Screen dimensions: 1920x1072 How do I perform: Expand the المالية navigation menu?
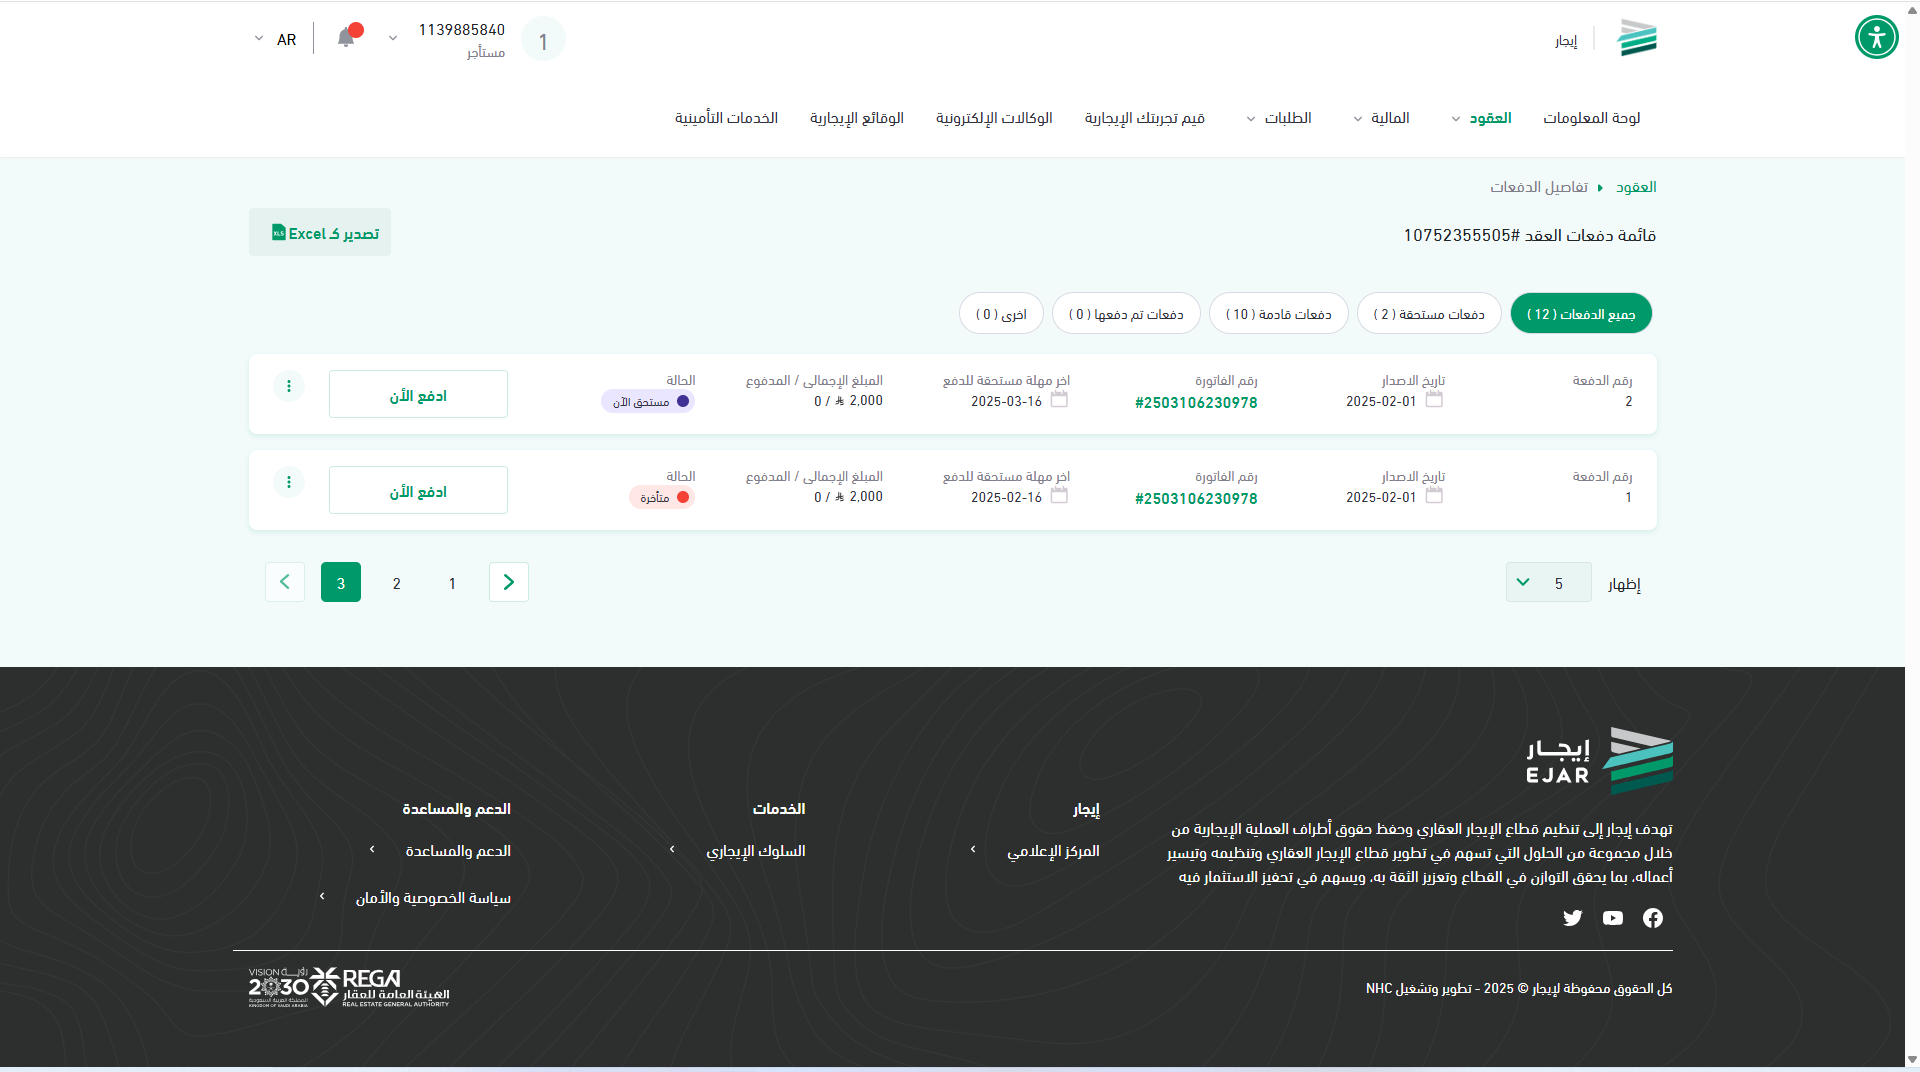tap(1382, 118)
